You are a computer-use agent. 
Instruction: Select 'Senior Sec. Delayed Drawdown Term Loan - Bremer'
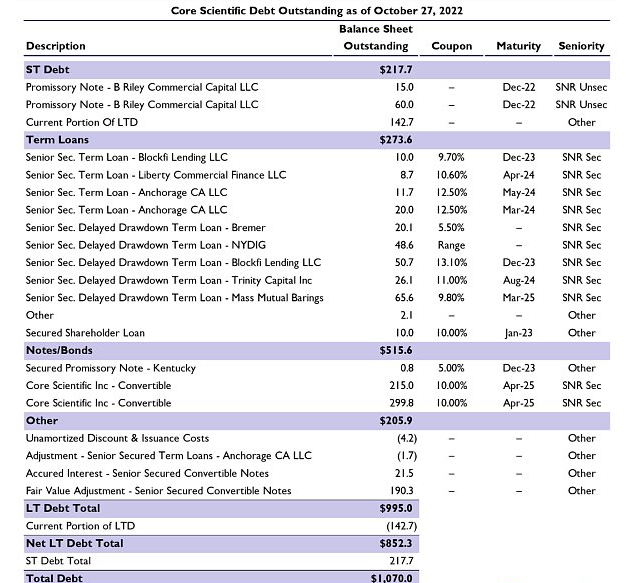tap(145, 228)
